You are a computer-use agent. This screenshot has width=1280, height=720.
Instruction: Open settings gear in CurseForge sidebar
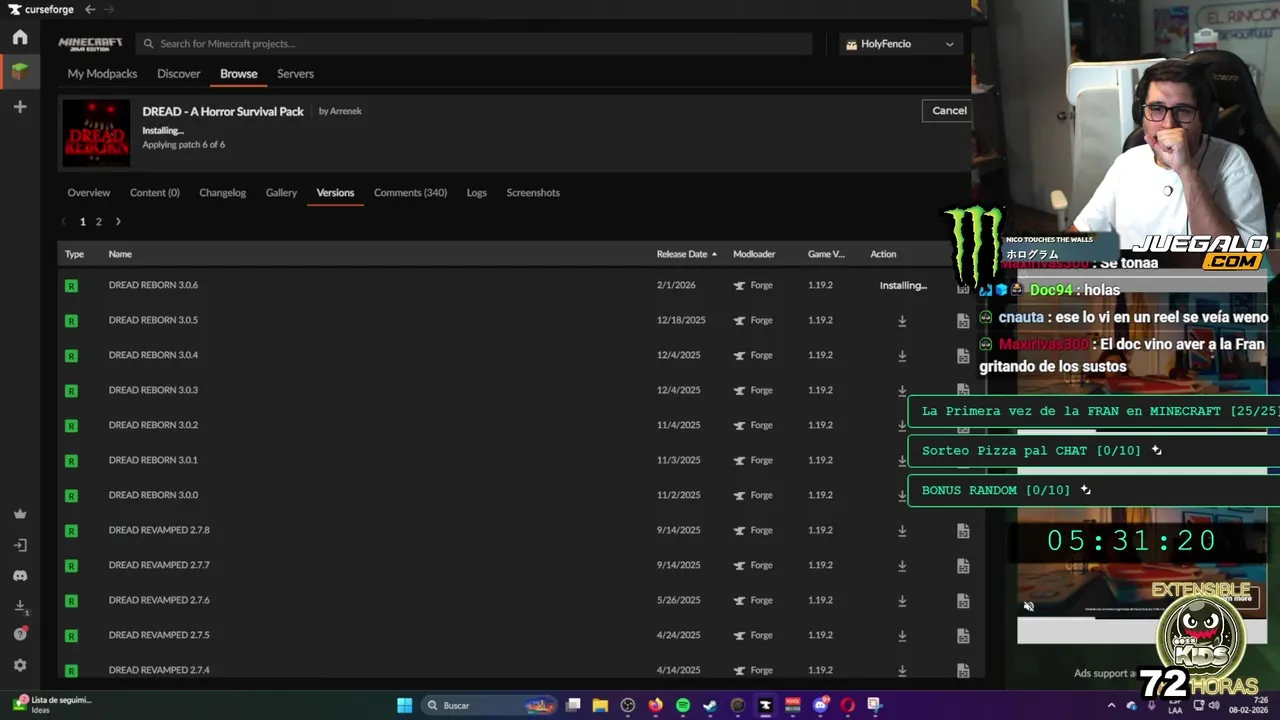pos(20,665)
